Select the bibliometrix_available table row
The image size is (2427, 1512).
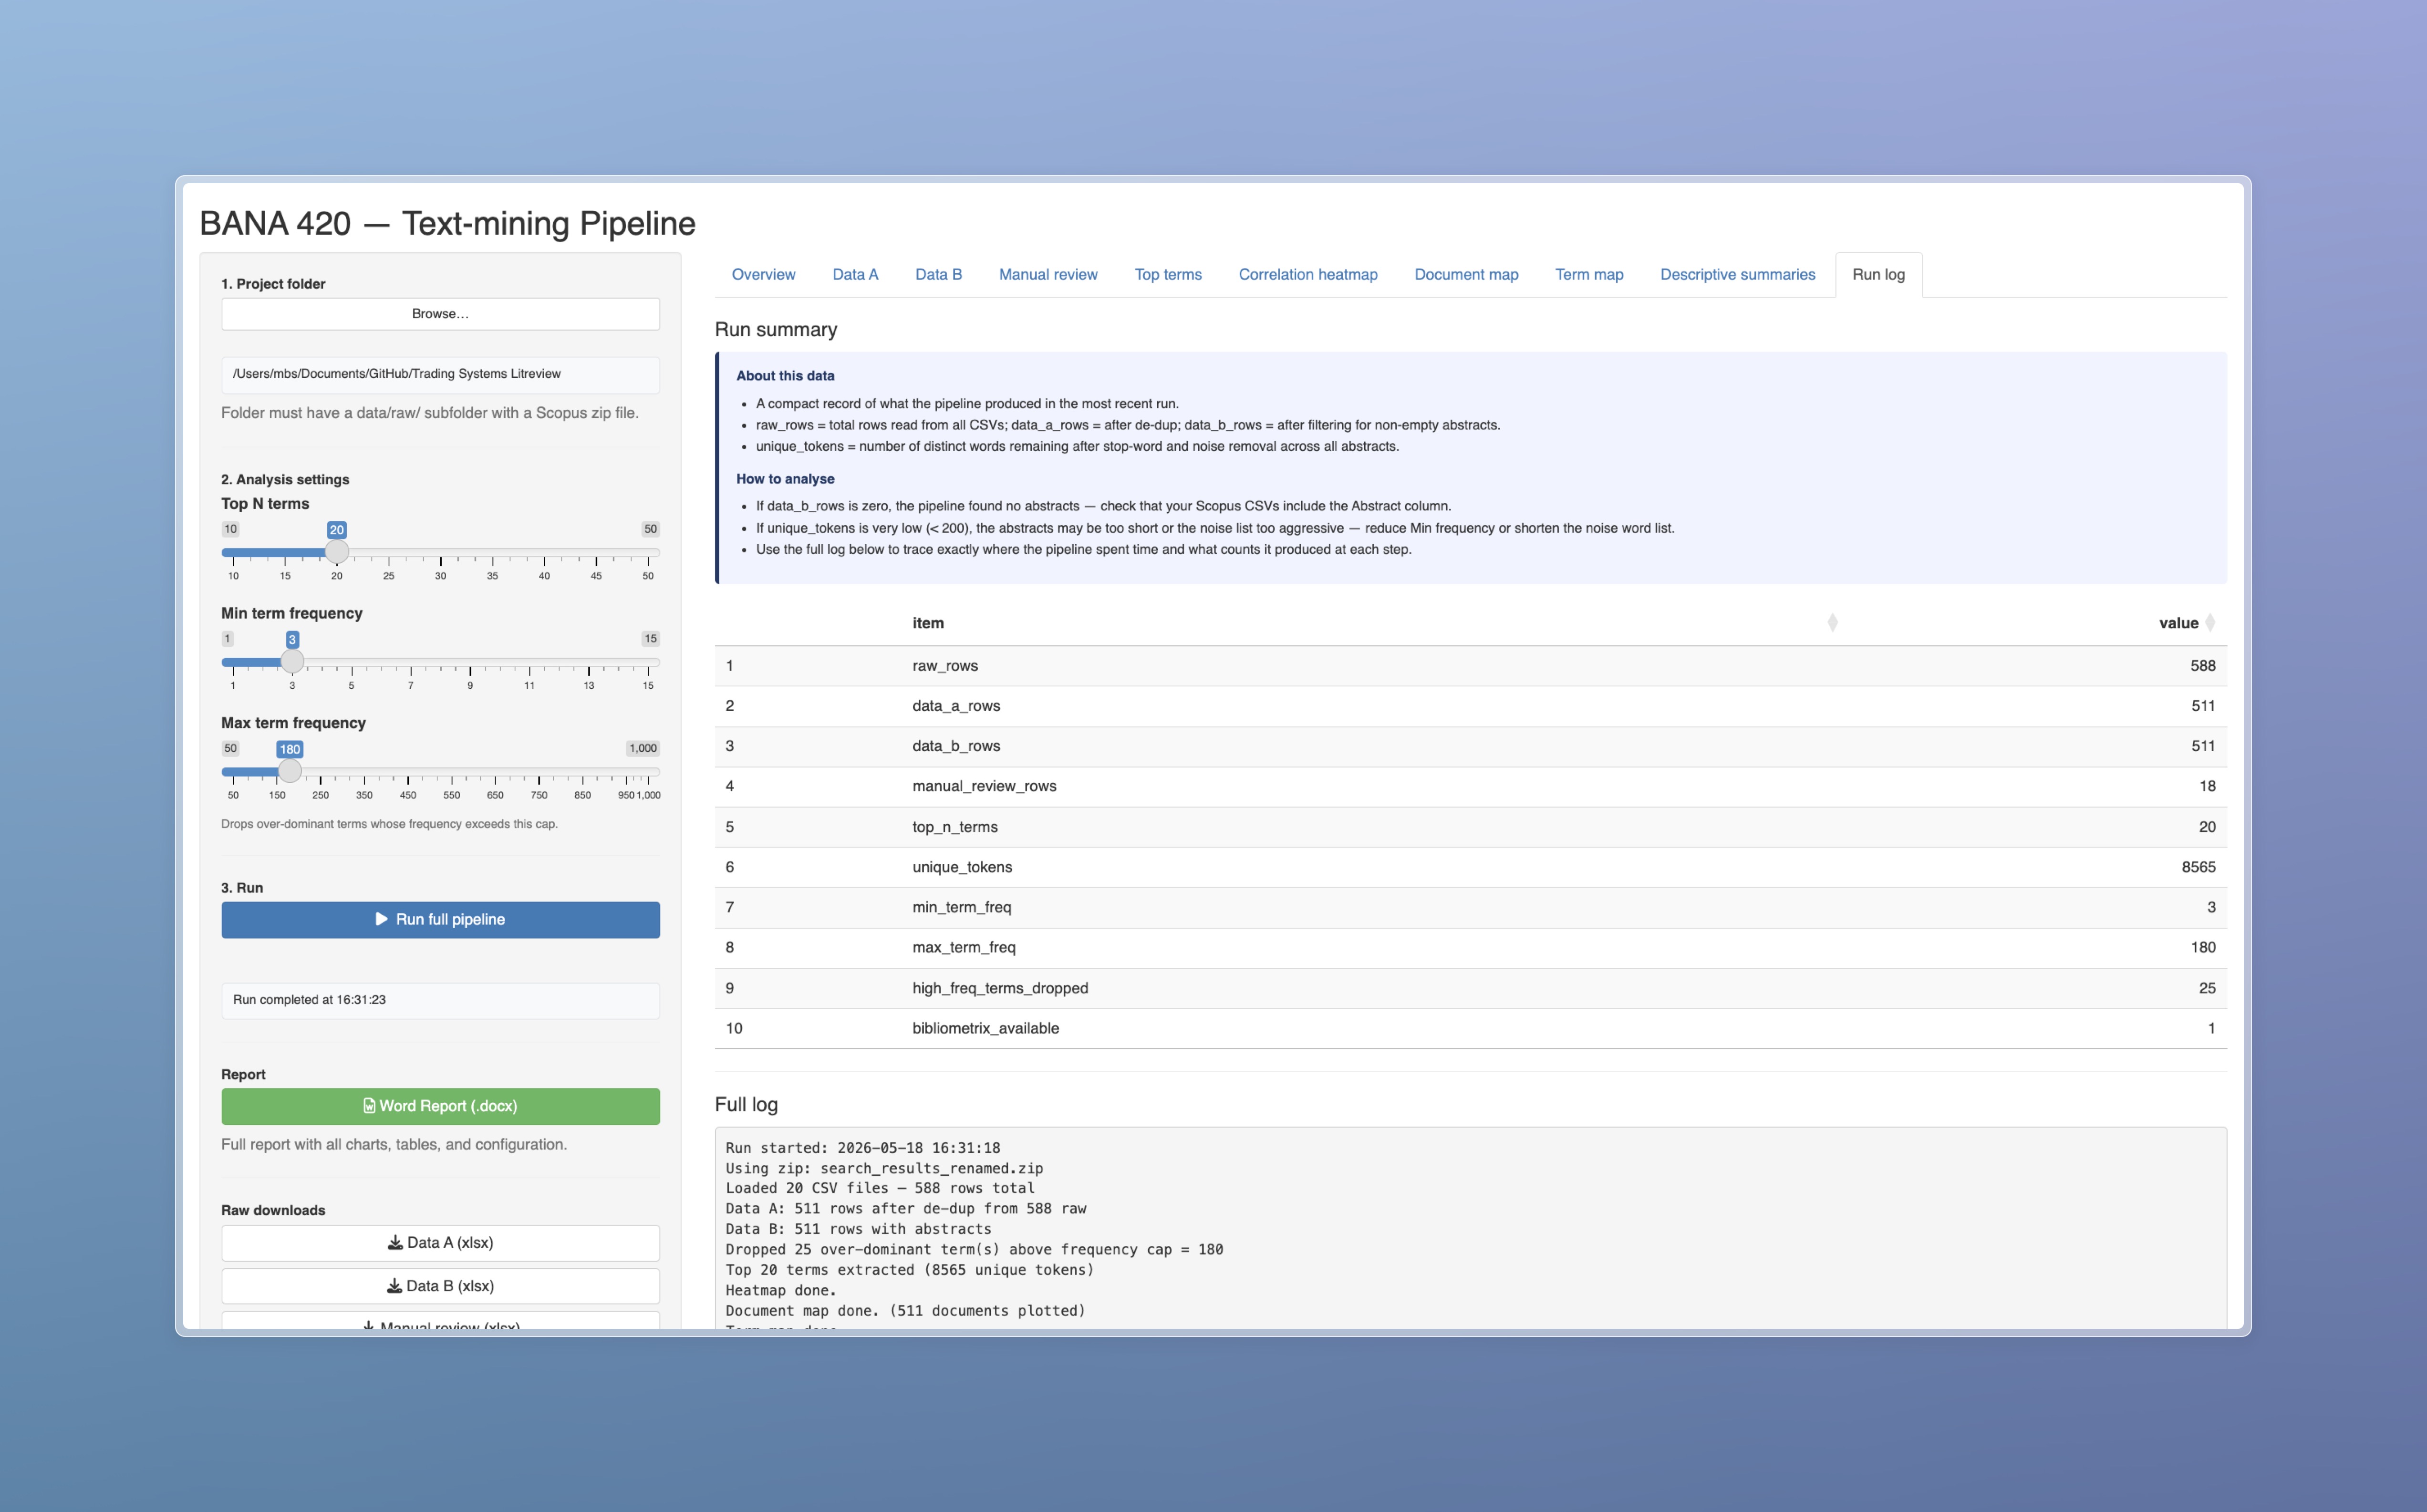pos(1470,1028)
